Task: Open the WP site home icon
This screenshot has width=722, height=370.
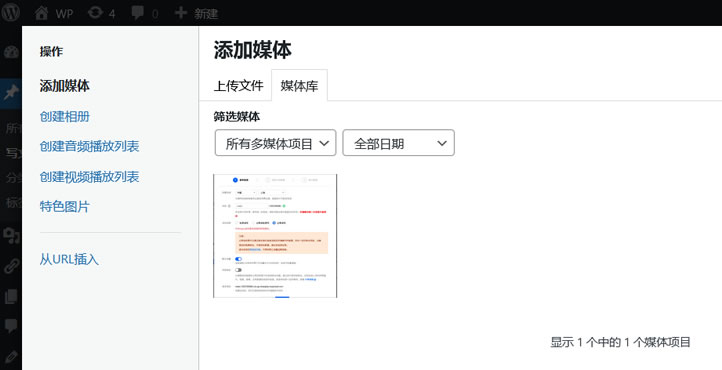Action: point(41,13)
